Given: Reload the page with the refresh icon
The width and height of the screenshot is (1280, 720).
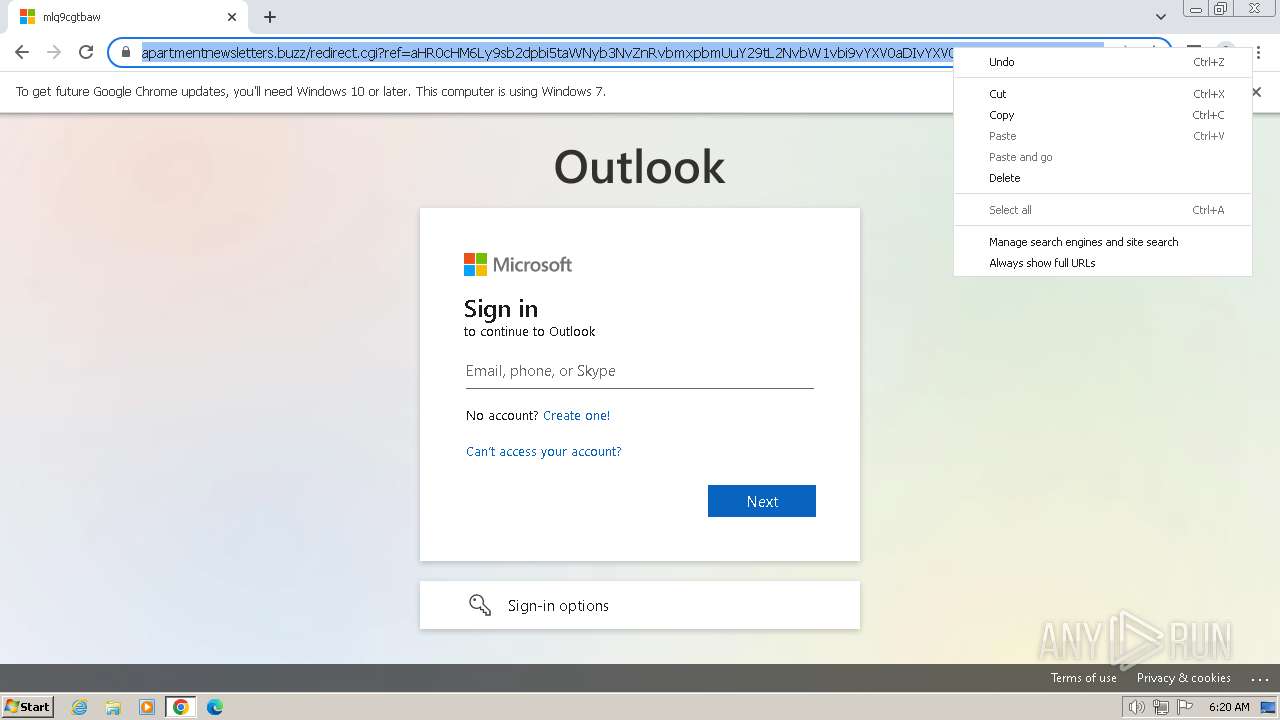Looking at the screenshot, I should tap(86, 52).
